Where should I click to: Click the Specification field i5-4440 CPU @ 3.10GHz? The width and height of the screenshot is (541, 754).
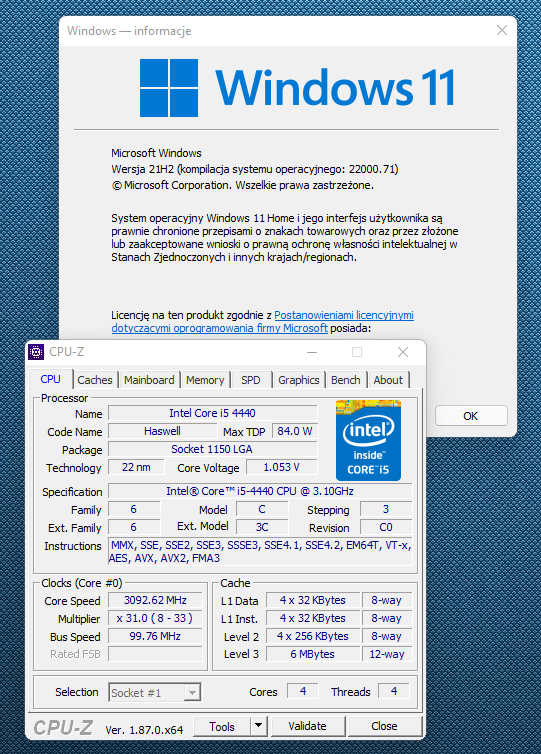click(260, 491)
